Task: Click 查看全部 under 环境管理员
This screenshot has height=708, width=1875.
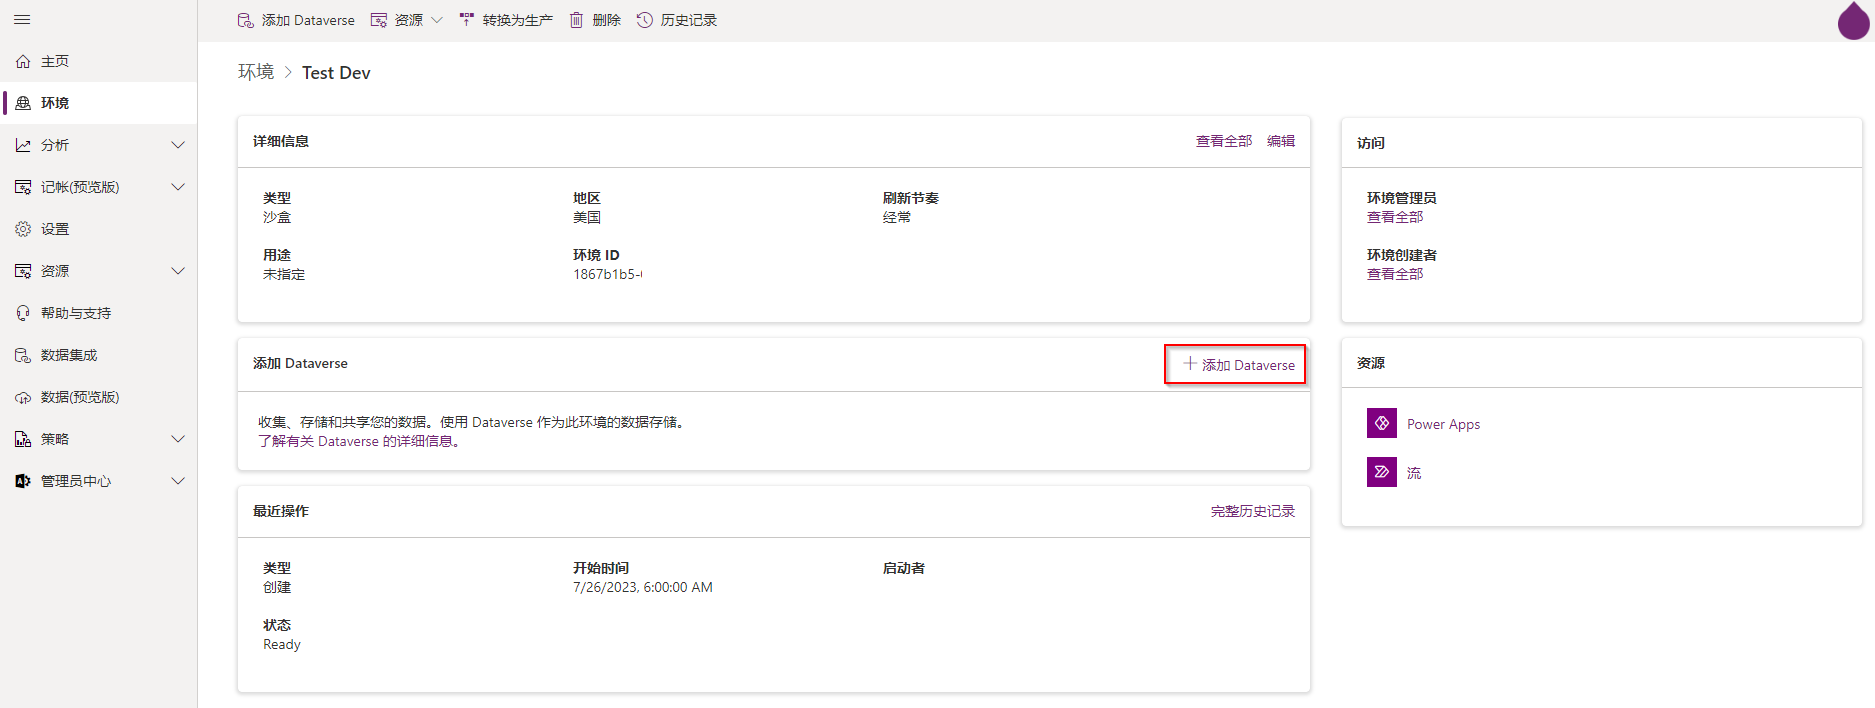Action: coord(1395,217)
